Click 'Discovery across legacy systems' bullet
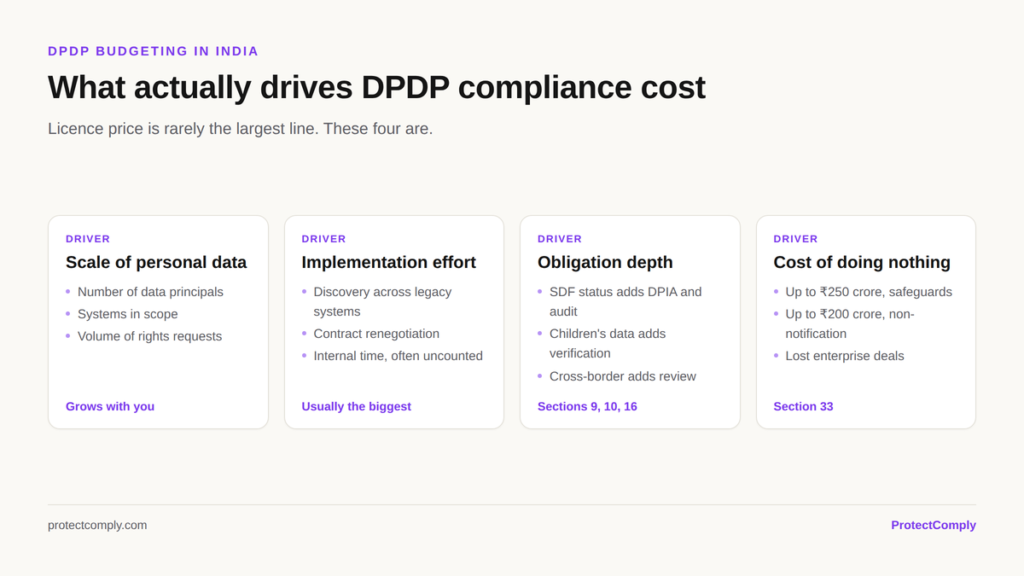Image resolution: width=1024 pixels, height=576 pixels. tap(382, 302)
